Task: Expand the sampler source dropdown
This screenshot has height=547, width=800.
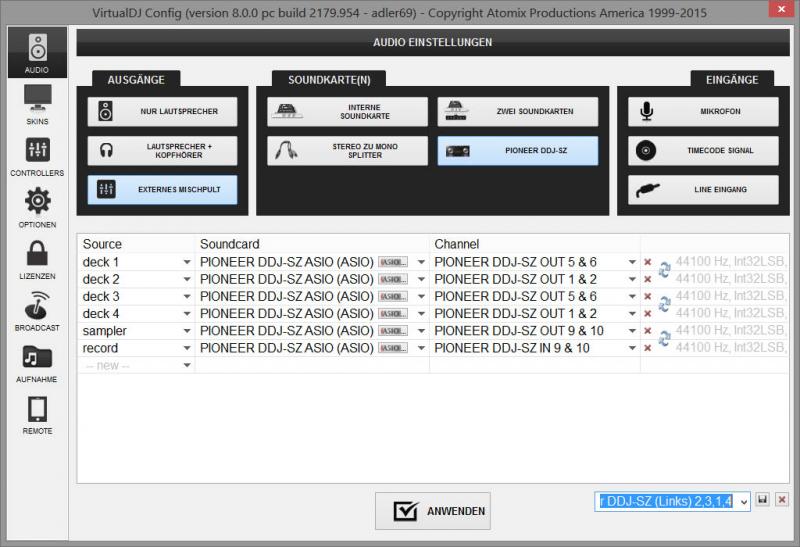Action: click(x=187, y=331)
